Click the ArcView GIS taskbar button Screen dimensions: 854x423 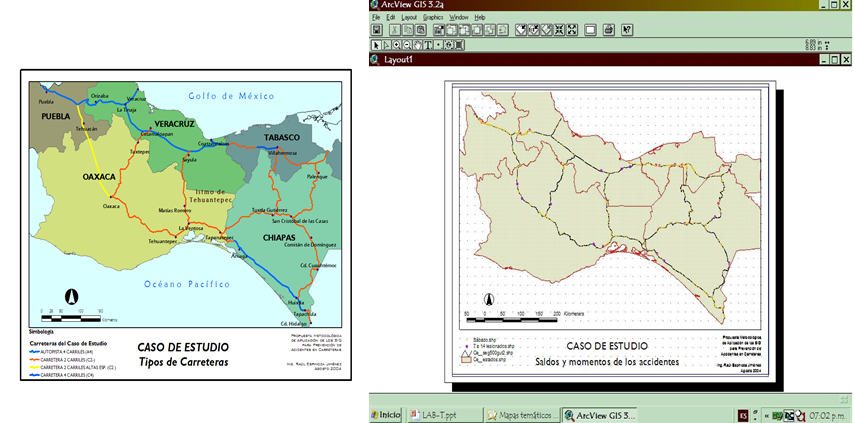598,414
